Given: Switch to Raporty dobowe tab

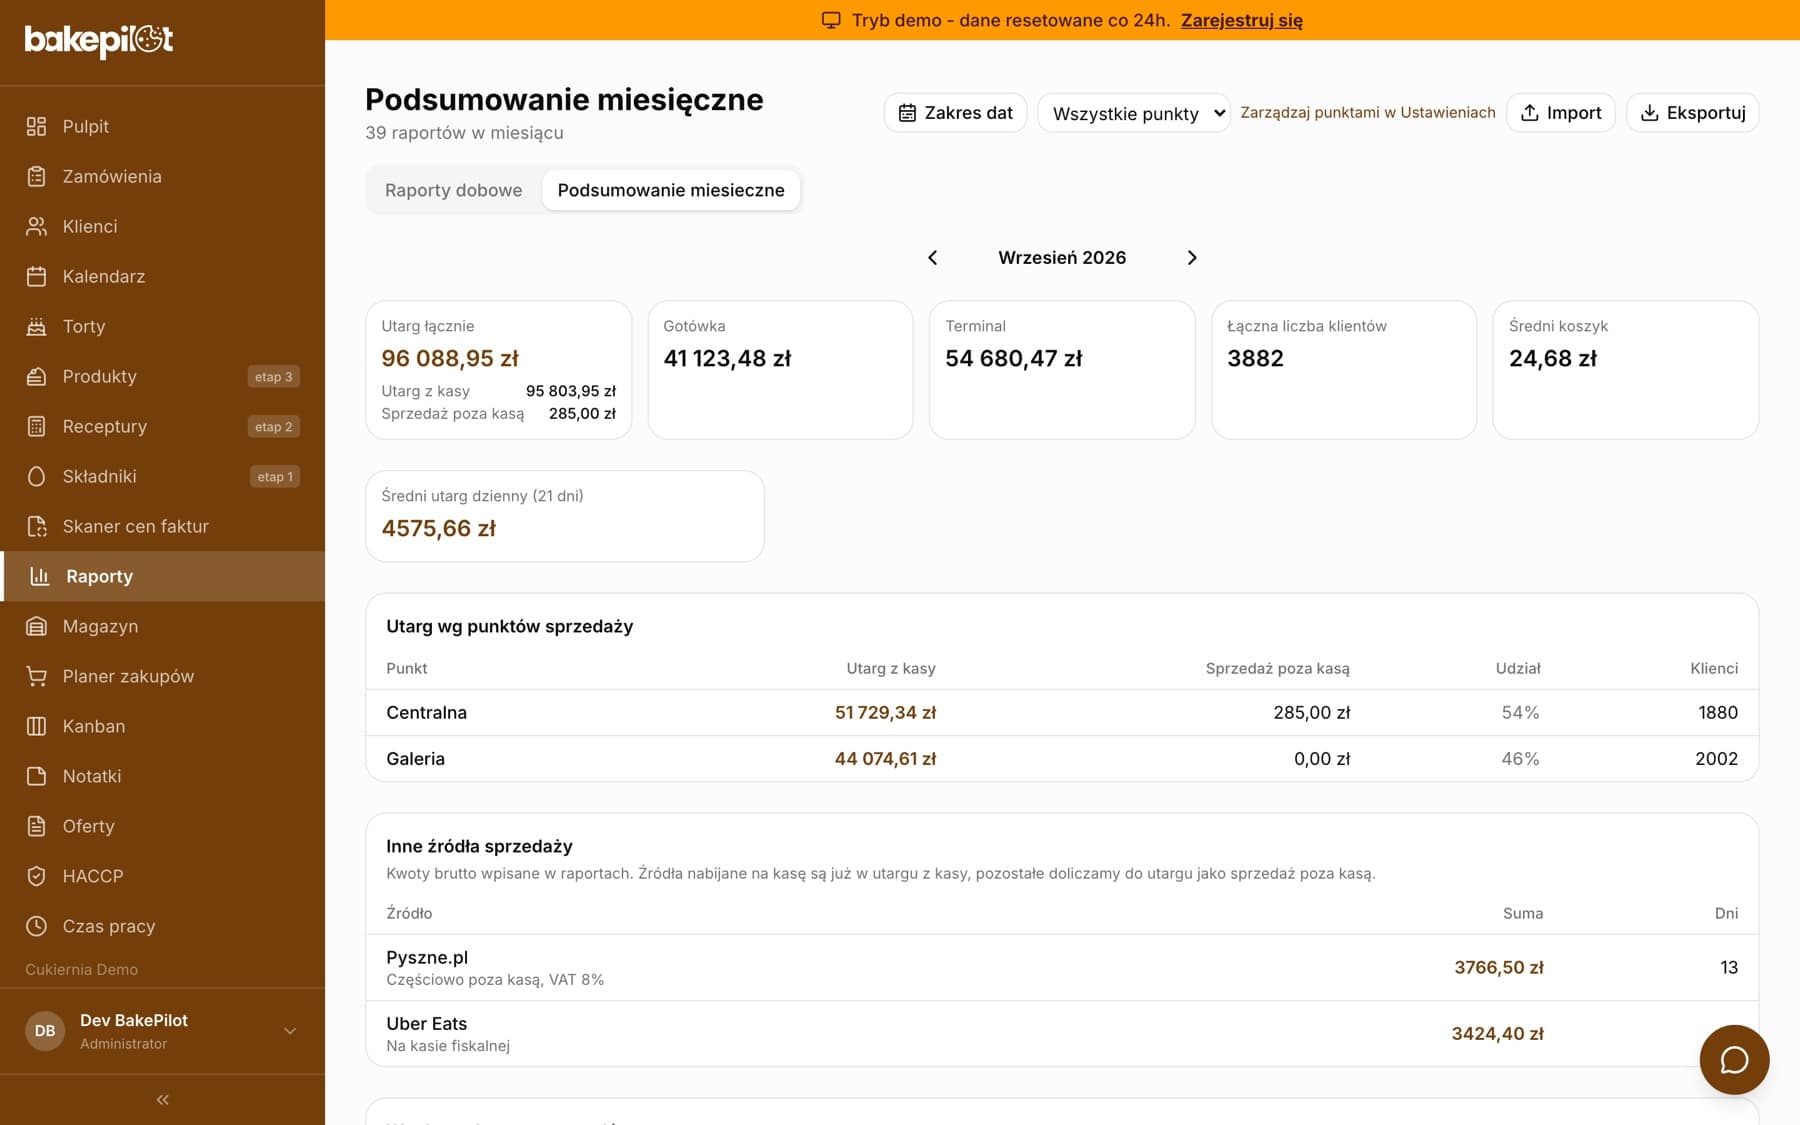Looking at the screenshot, I should tap(453, 190).
